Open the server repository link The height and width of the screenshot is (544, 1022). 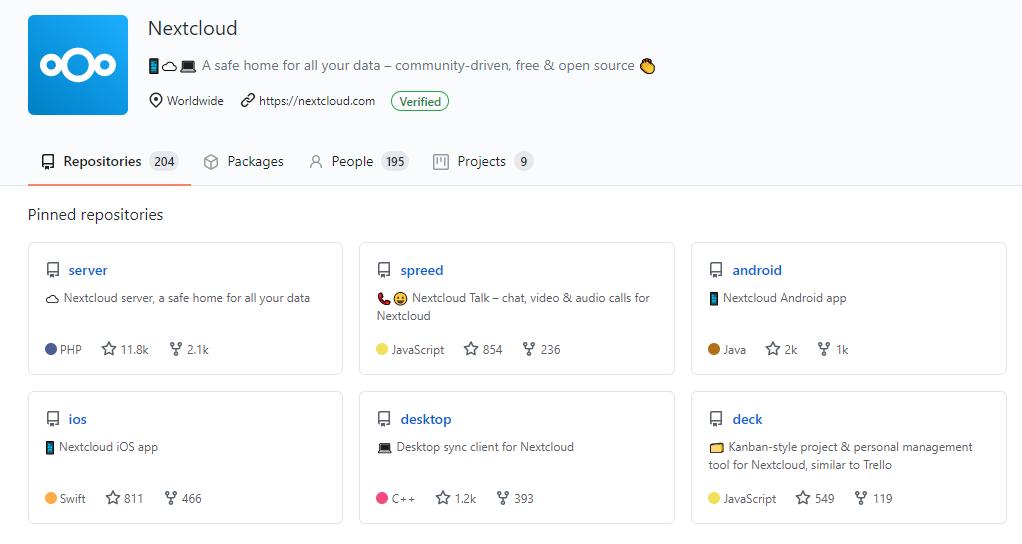pos(88,270)
